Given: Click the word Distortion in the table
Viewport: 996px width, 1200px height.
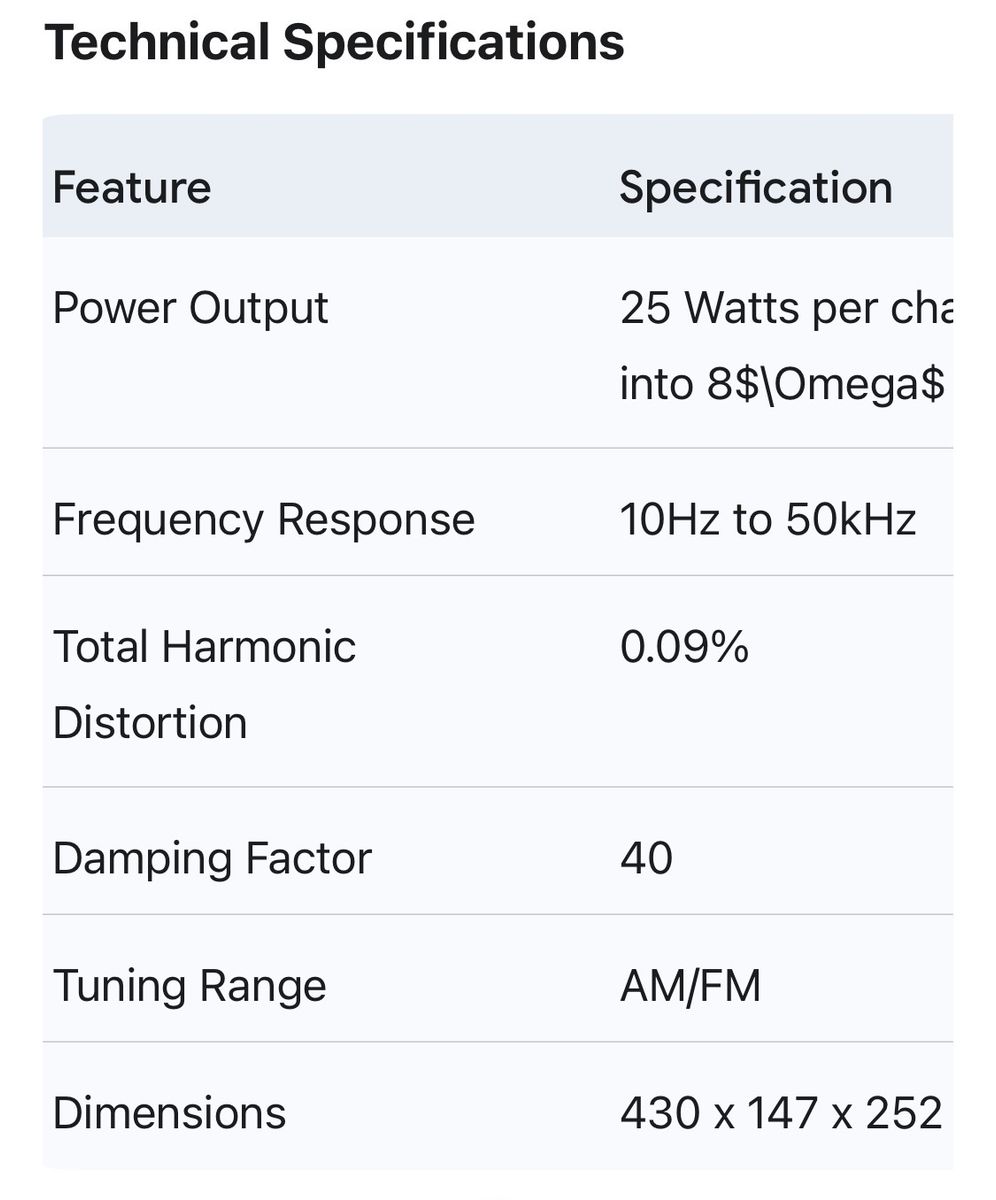Looking at the screenshot, I should [x=150, y=723].
